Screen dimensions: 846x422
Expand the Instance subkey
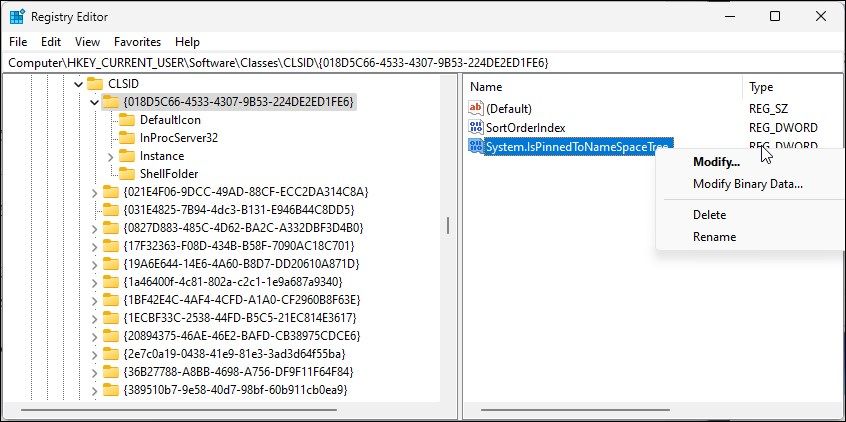click(x=111, y=156)
